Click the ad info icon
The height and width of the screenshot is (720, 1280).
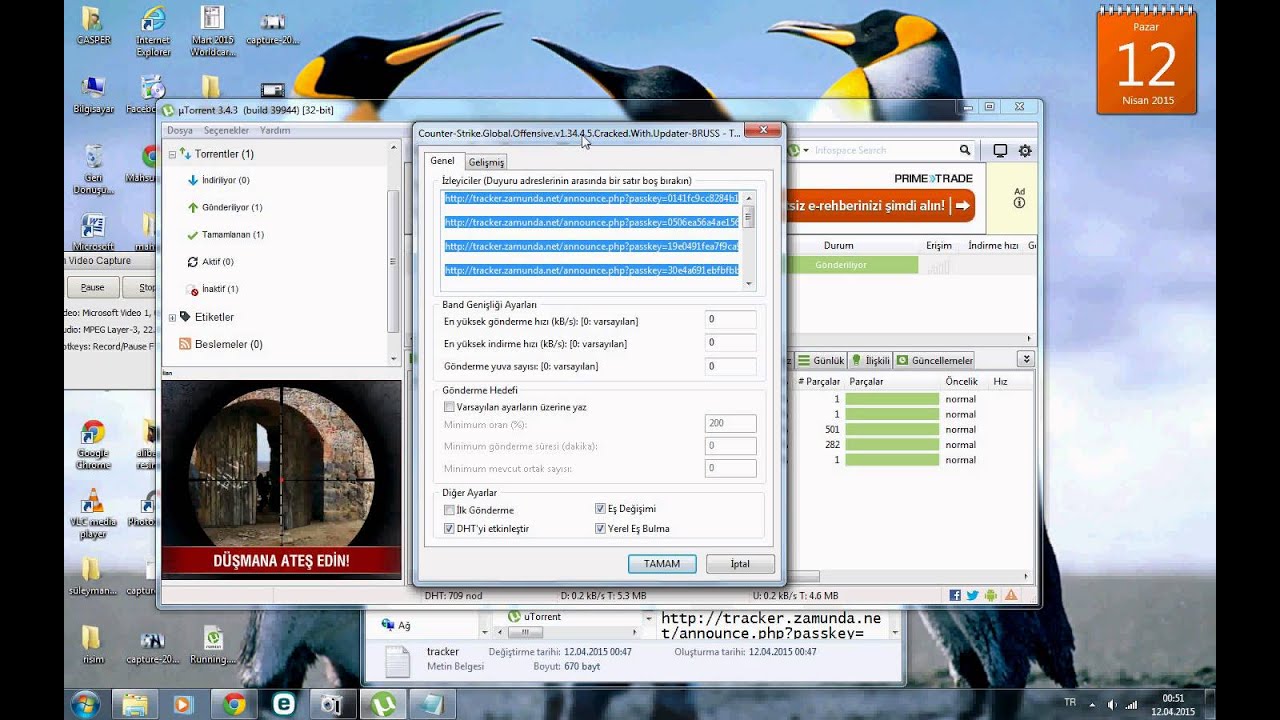pos(1019,203)
